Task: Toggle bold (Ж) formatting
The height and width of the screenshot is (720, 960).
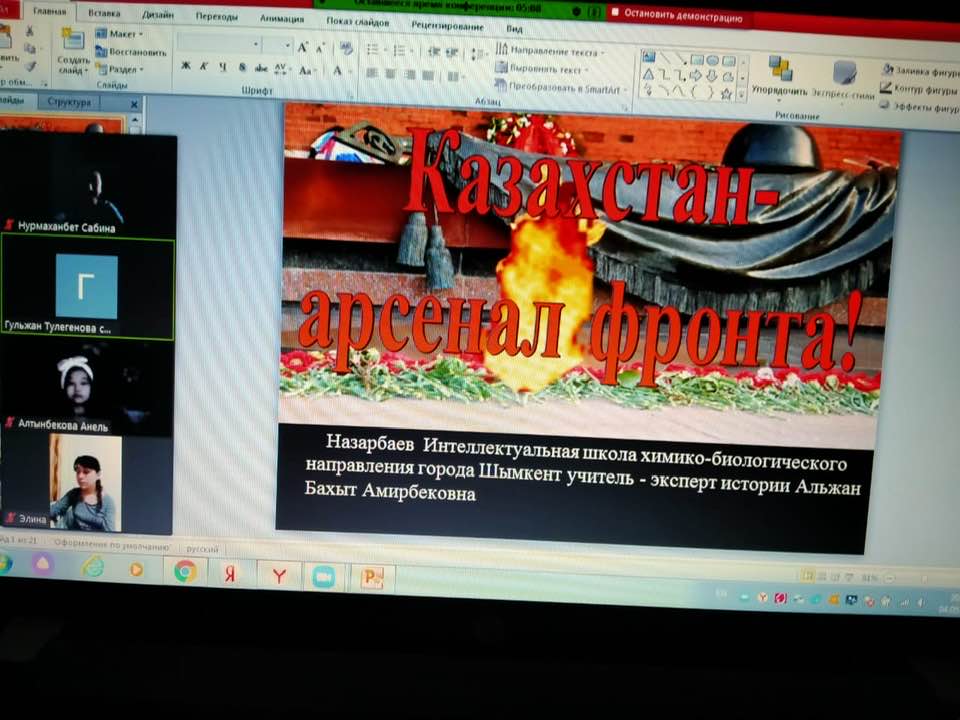Action: pyautogui.click(x=186, y=66)
